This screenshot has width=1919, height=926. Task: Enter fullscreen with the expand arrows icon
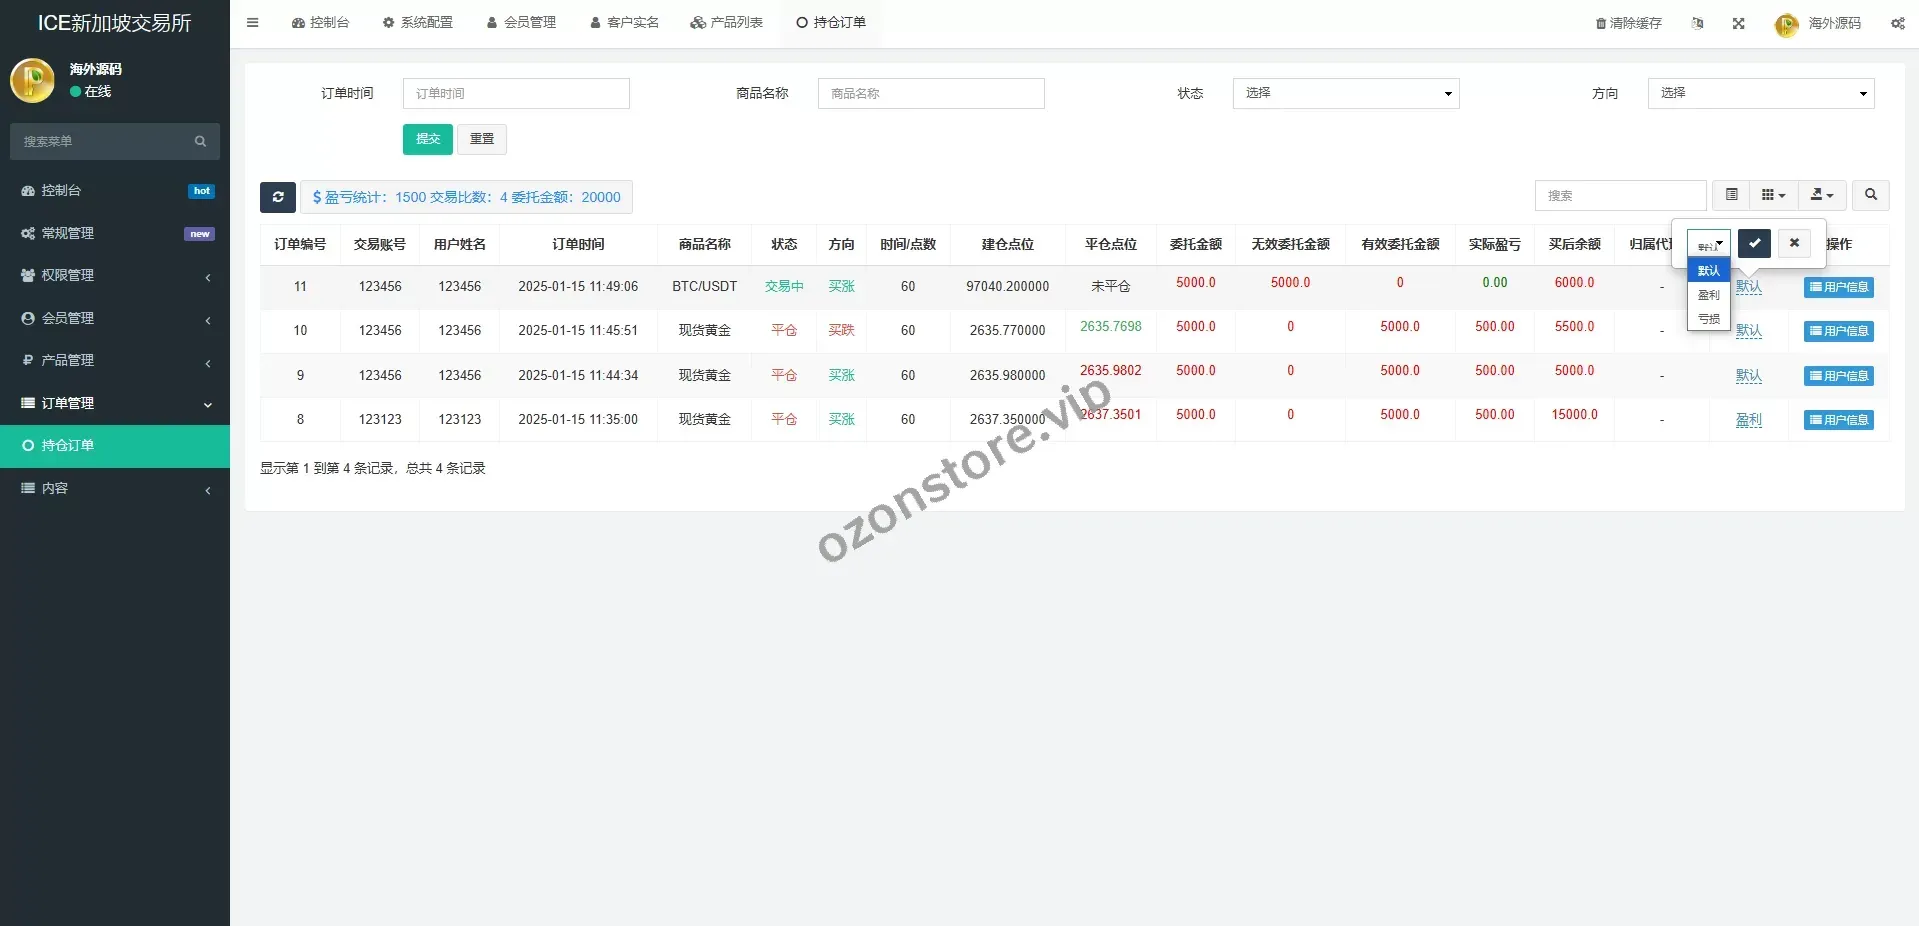coord(1738,23)
